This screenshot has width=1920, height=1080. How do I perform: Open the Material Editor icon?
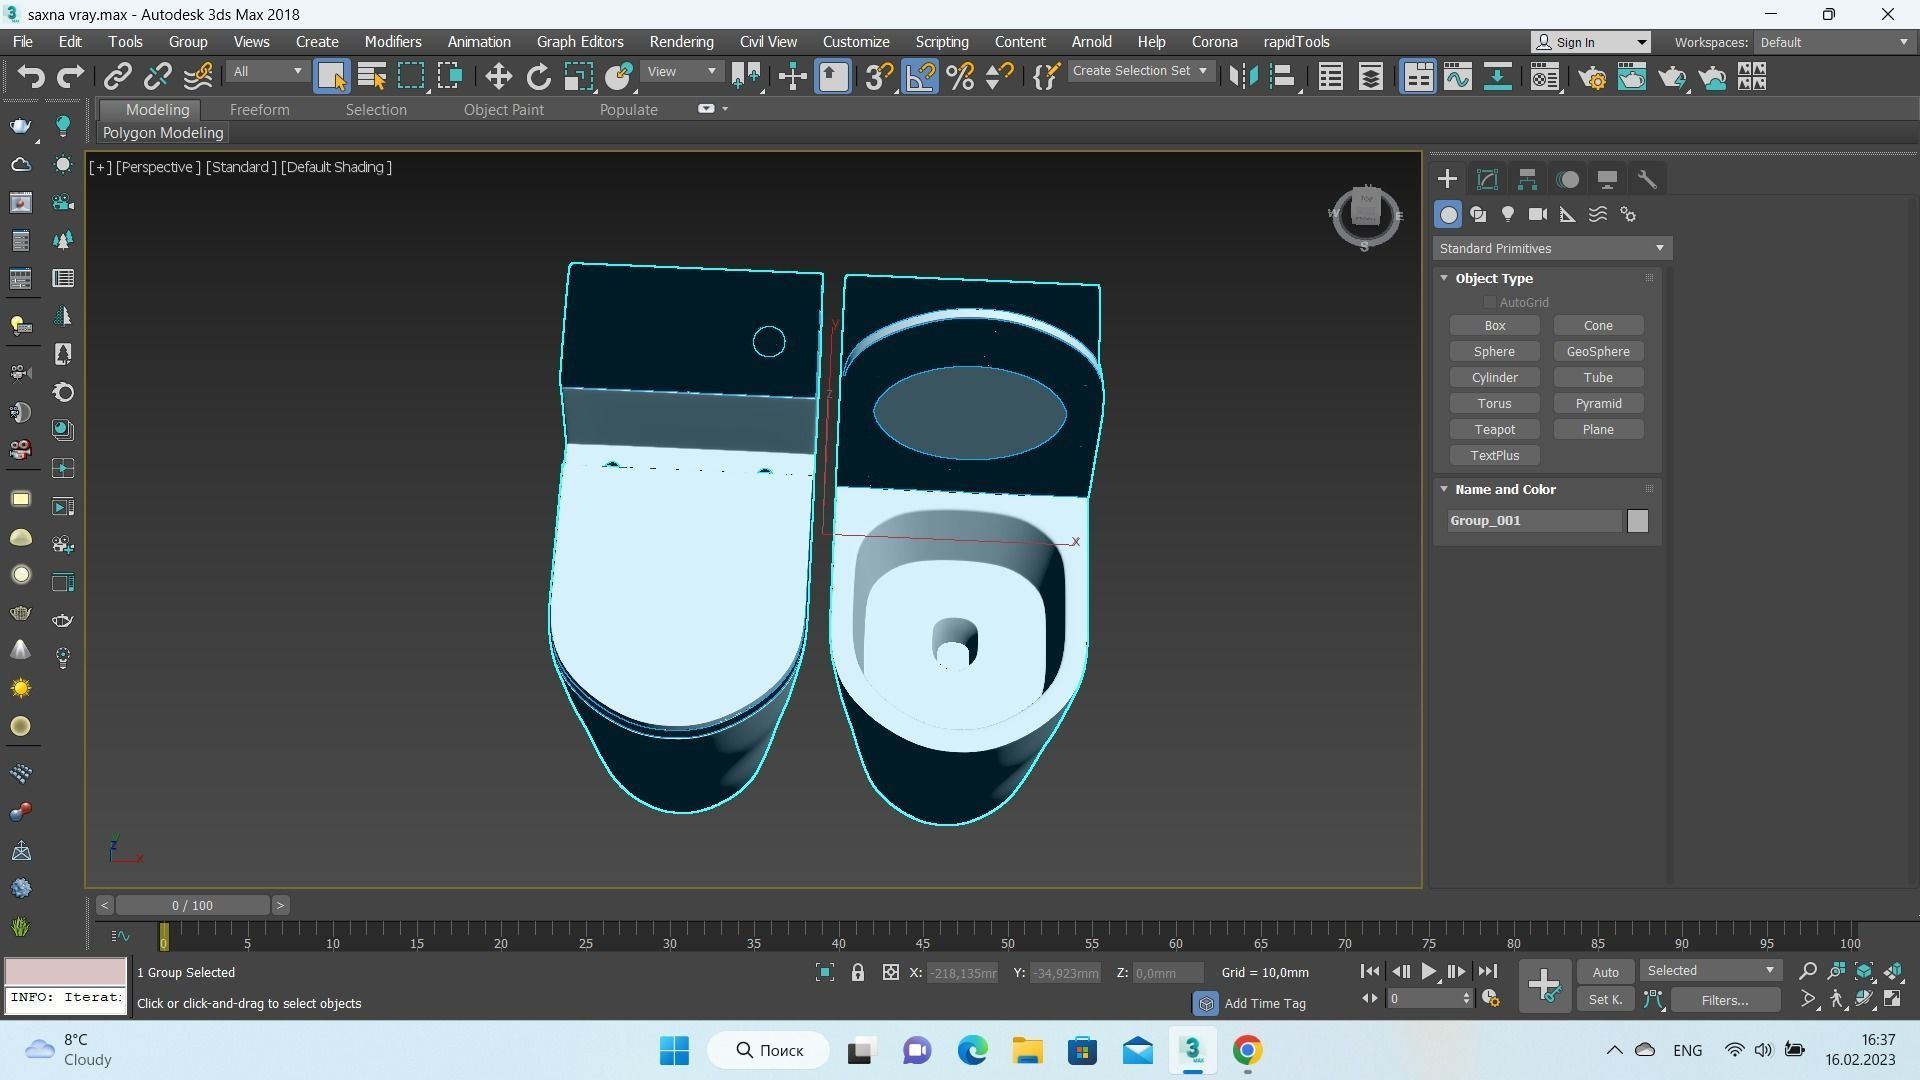[1545, 77]
